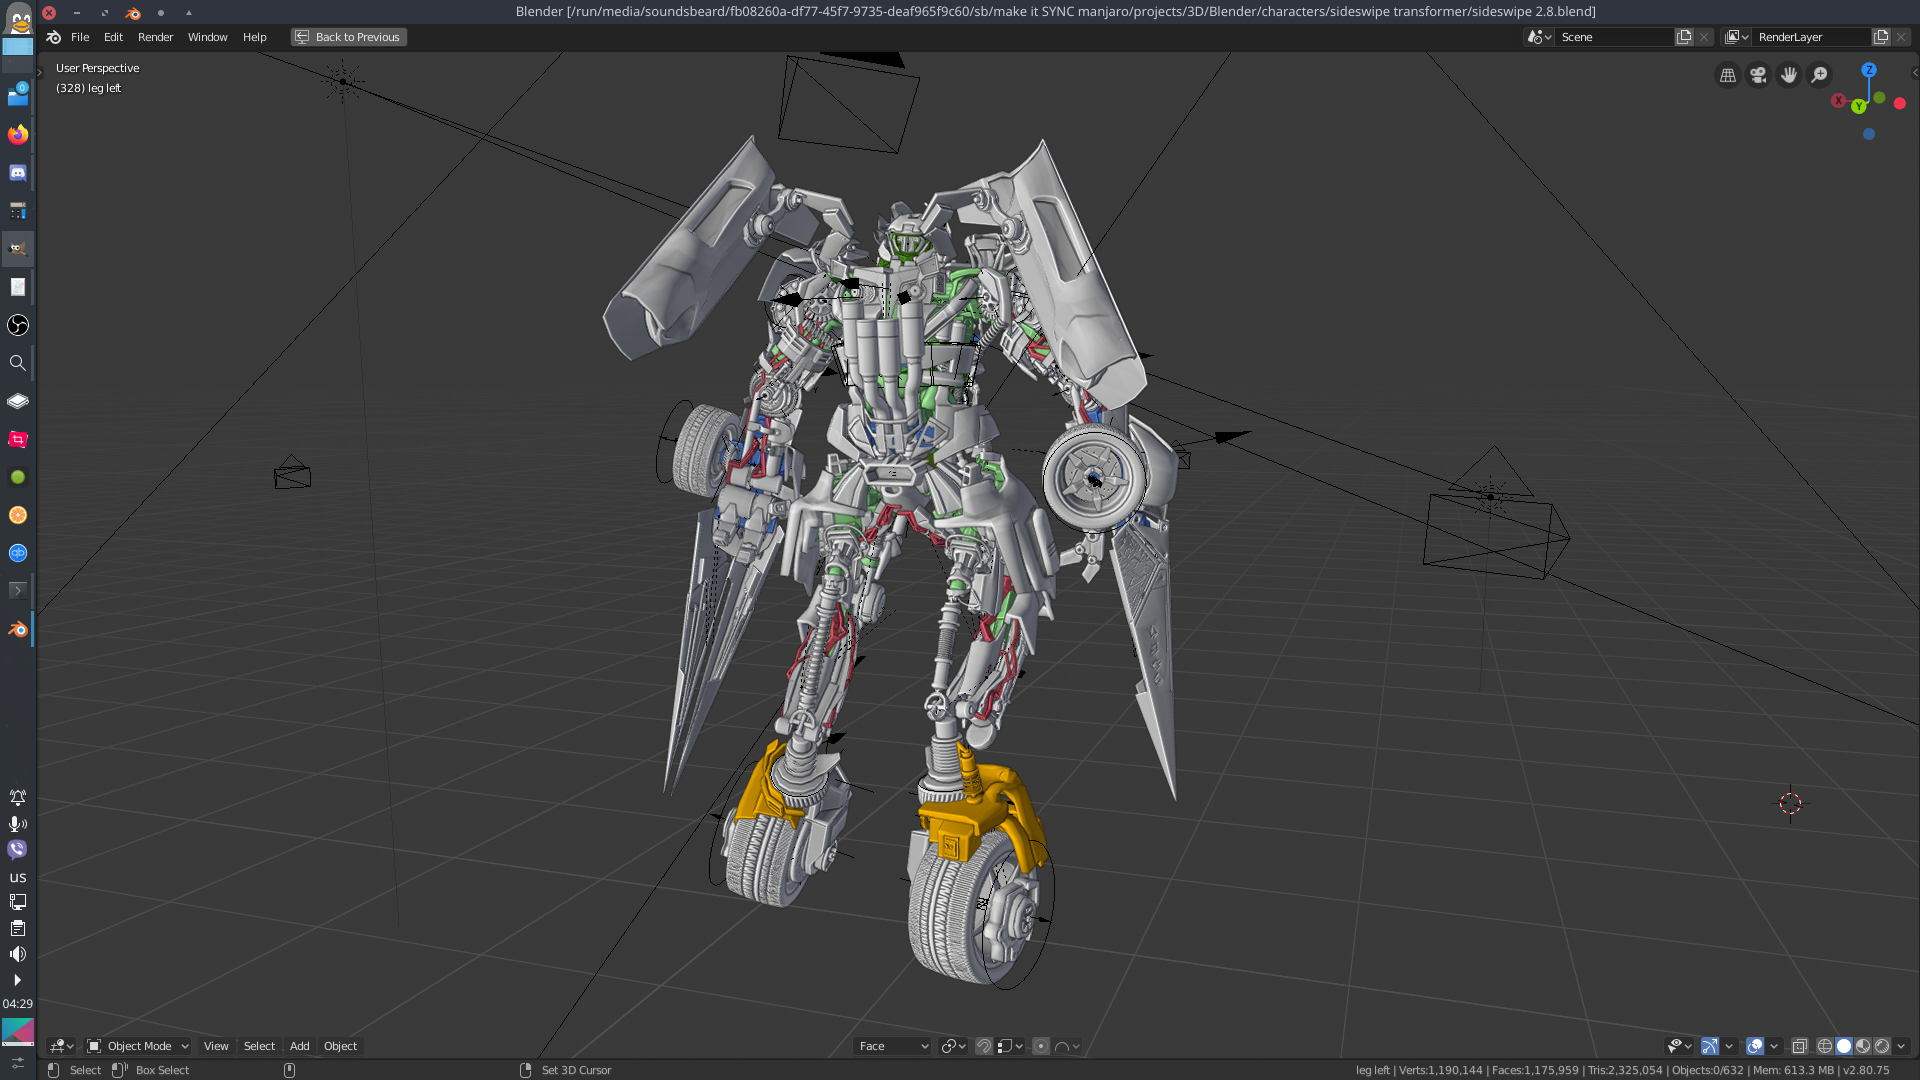The image size is (1920, 1080).
Task: Click the Back to Previous button
Action: (x=348, y=37)
